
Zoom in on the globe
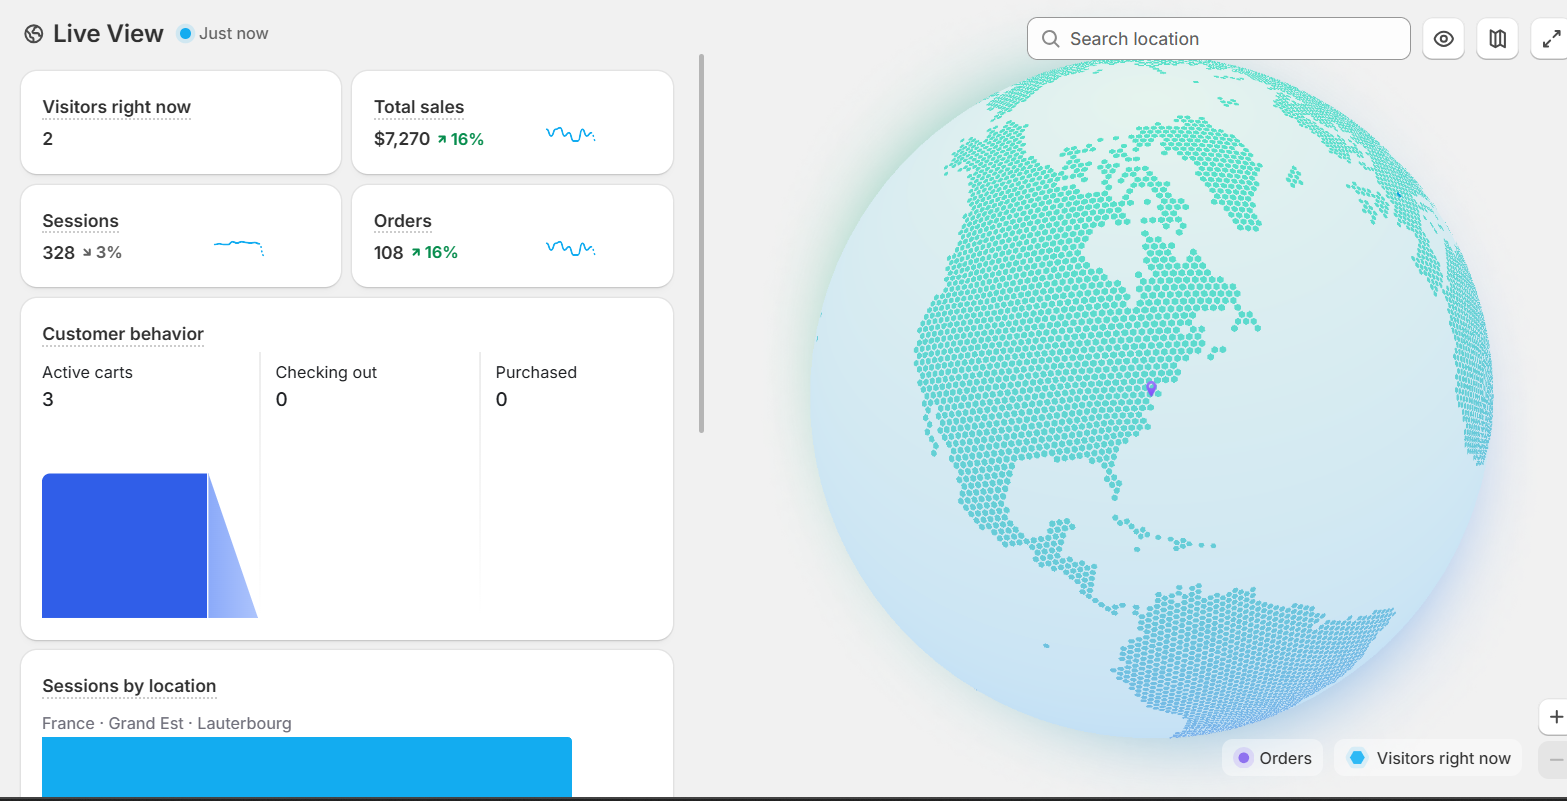1555,717
